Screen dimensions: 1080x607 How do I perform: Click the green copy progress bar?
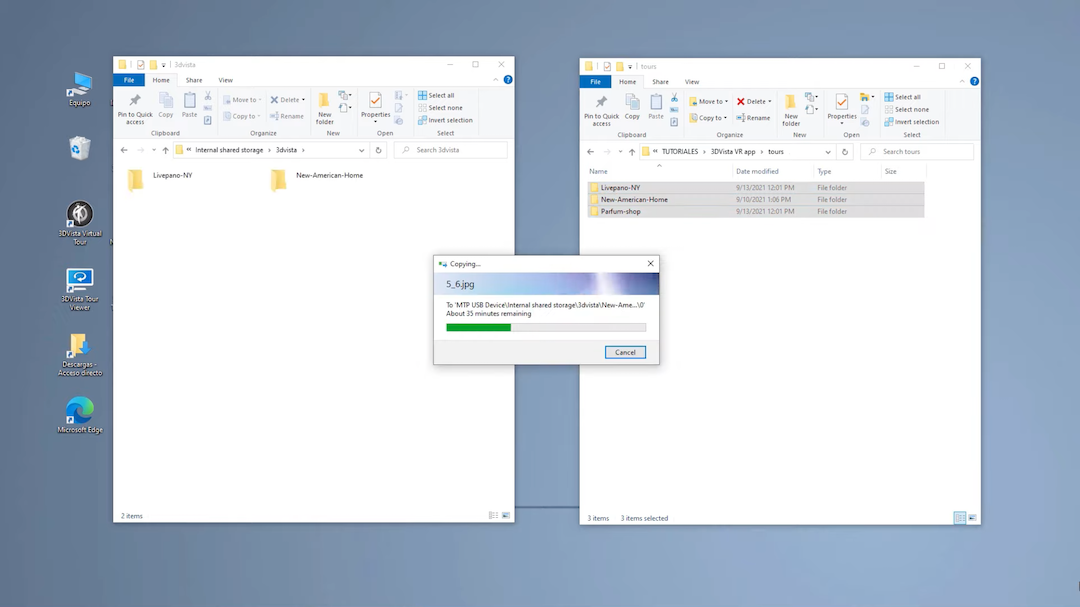[x=479, y=327]
